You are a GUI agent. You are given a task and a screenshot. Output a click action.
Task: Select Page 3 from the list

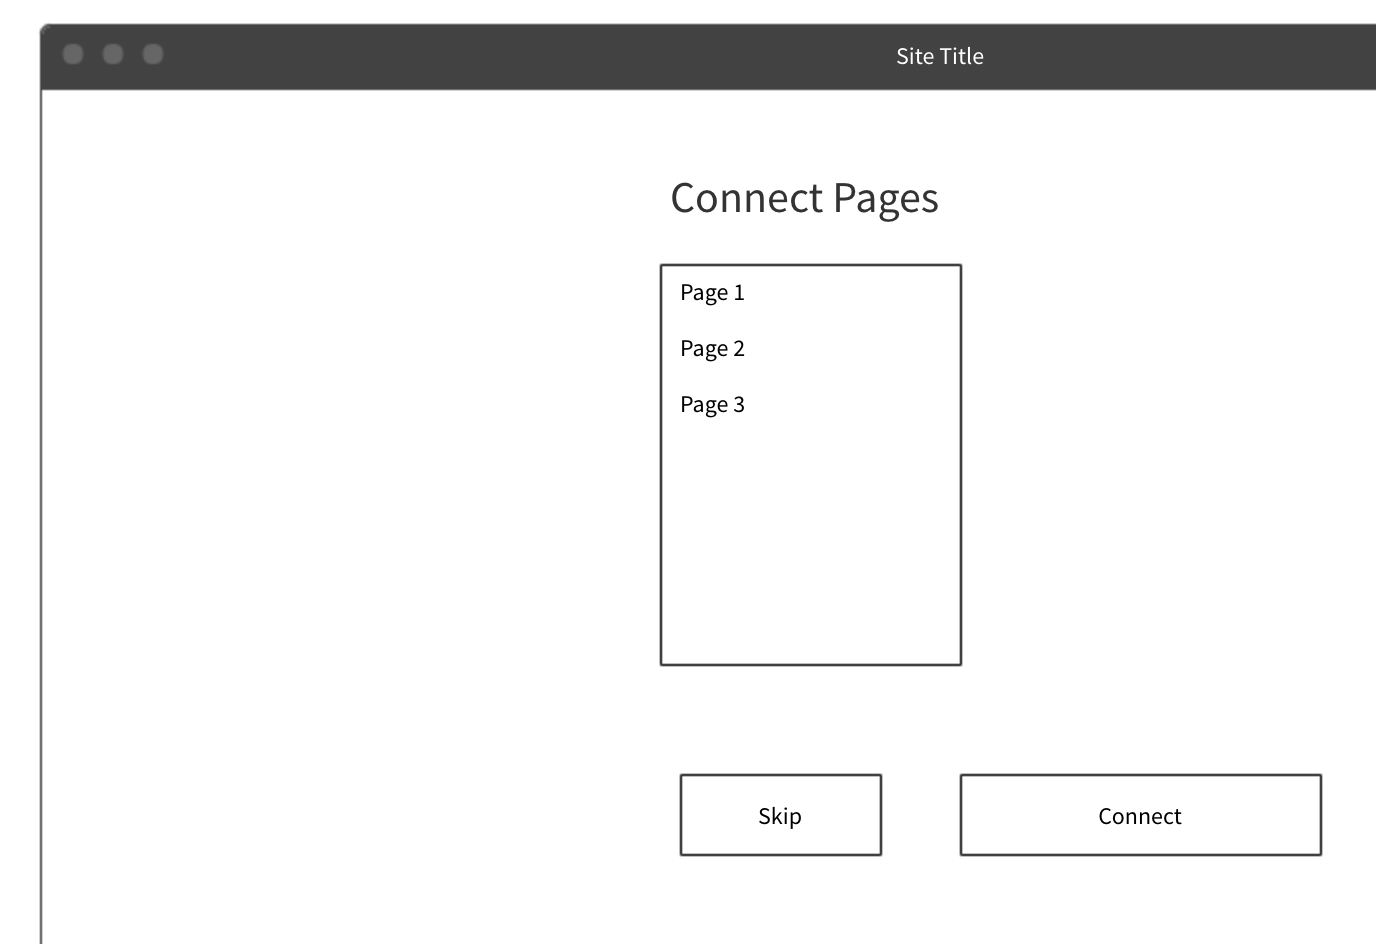click(x=711, y=404)
